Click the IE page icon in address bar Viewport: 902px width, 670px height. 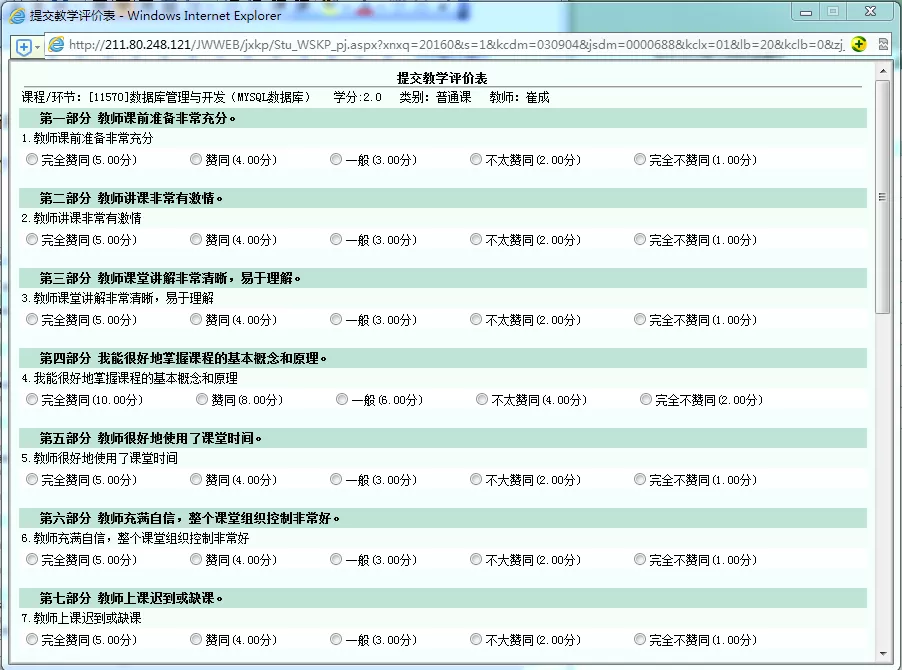tap(57, 45)
